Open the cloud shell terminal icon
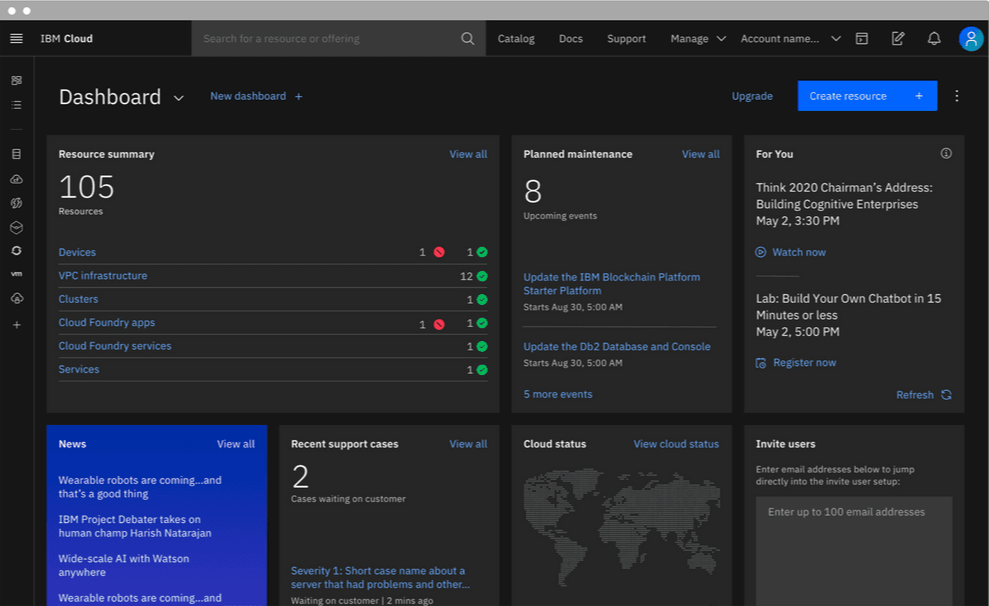The height and width of the screenshot is (606, 989). click(x=862, y=39)
